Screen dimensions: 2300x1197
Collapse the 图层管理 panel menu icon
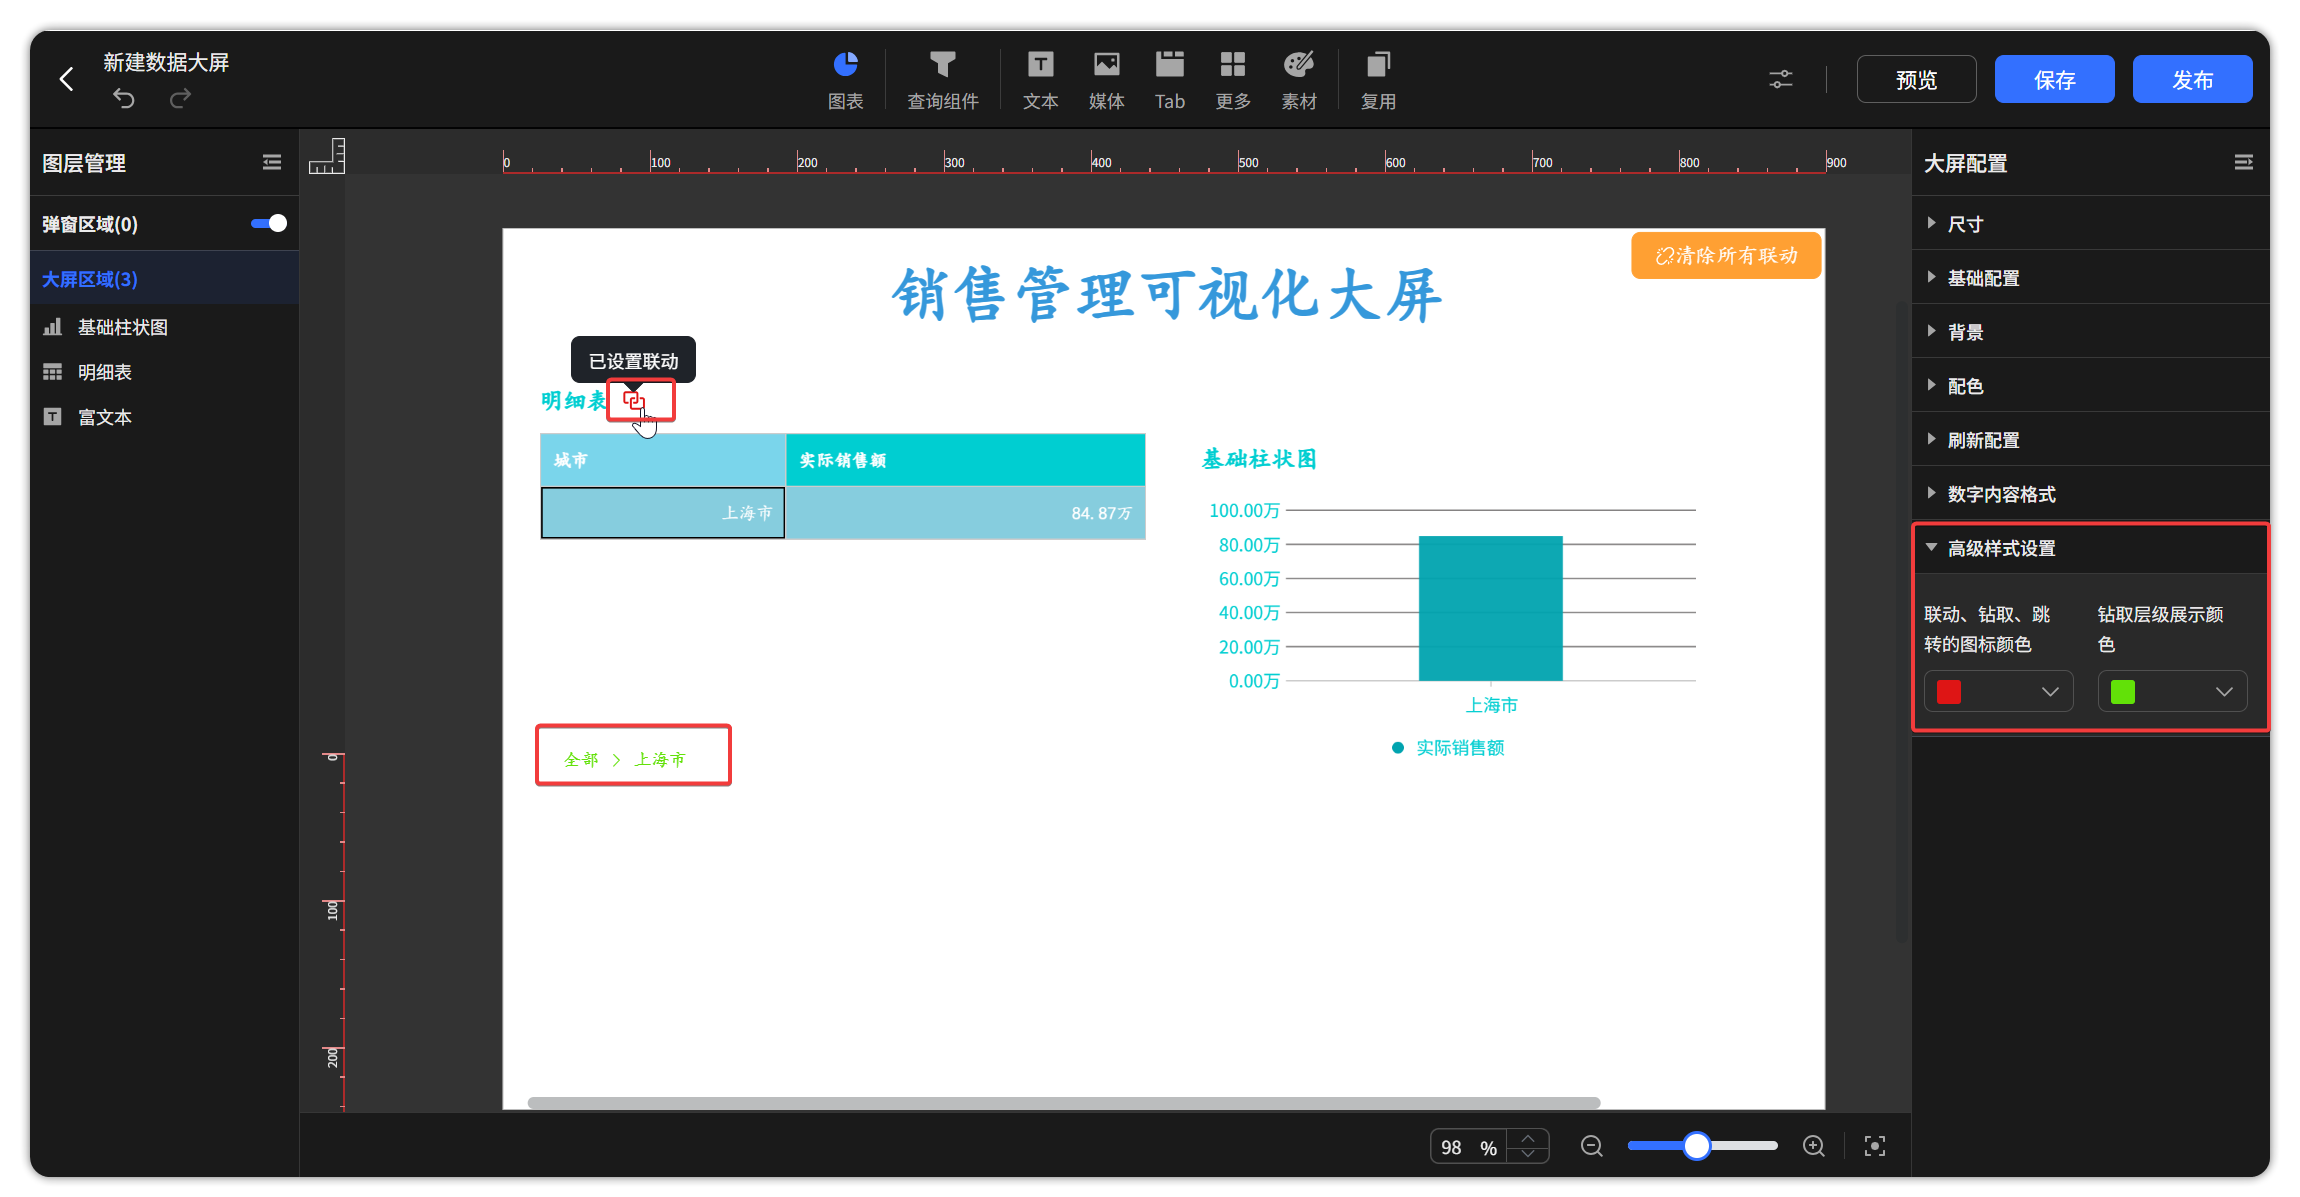(272, 162)
